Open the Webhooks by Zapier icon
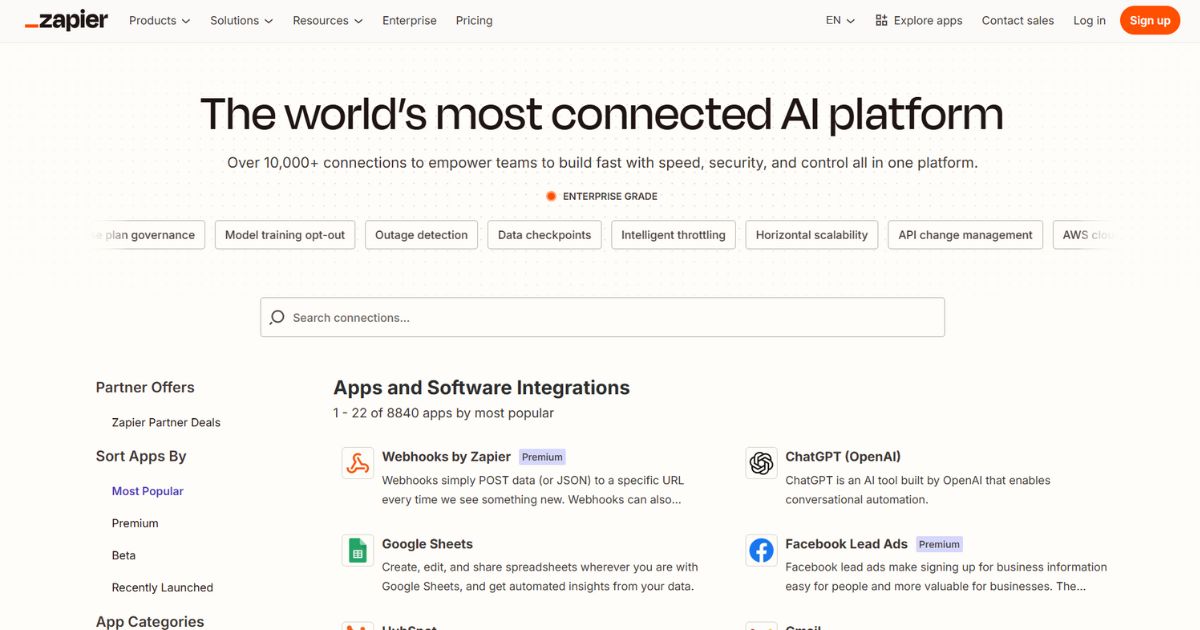This screenshot has width=1200, height=630. point(357,463)
